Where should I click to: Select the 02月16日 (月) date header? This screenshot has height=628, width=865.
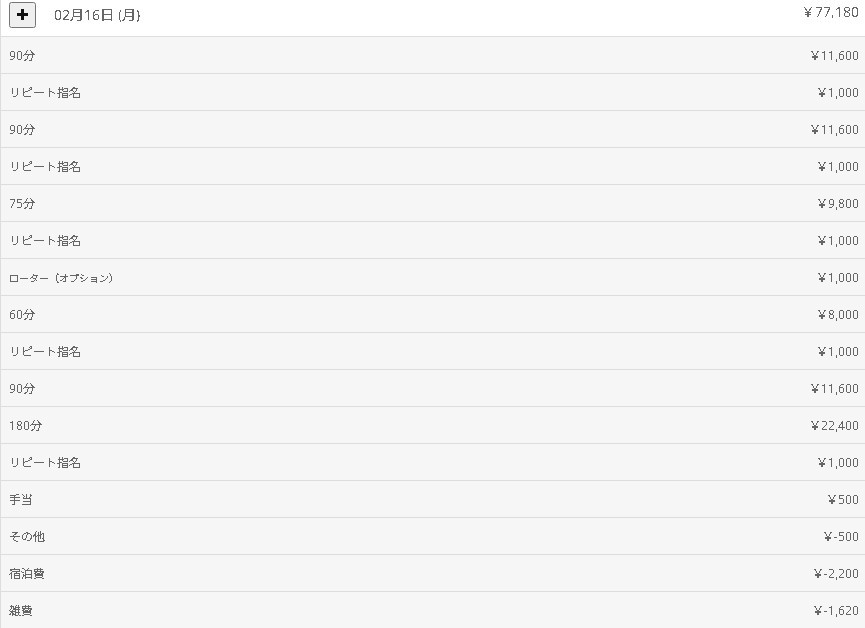click(x=97, y=16)
